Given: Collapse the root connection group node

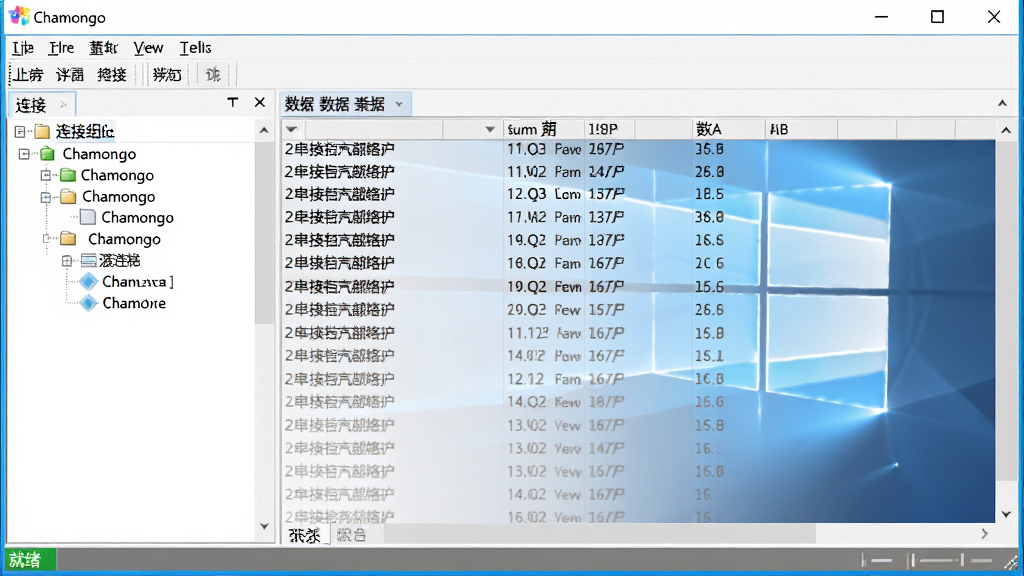Looking at the screenshot, I should click(20, 131).
